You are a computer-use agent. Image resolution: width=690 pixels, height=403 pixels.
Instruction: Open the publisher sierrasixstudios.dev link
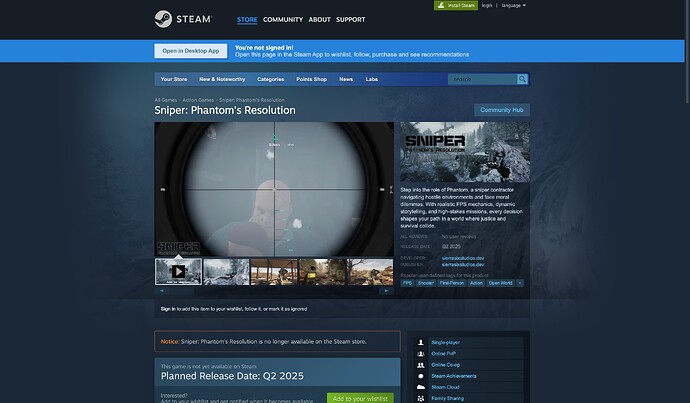463,265
